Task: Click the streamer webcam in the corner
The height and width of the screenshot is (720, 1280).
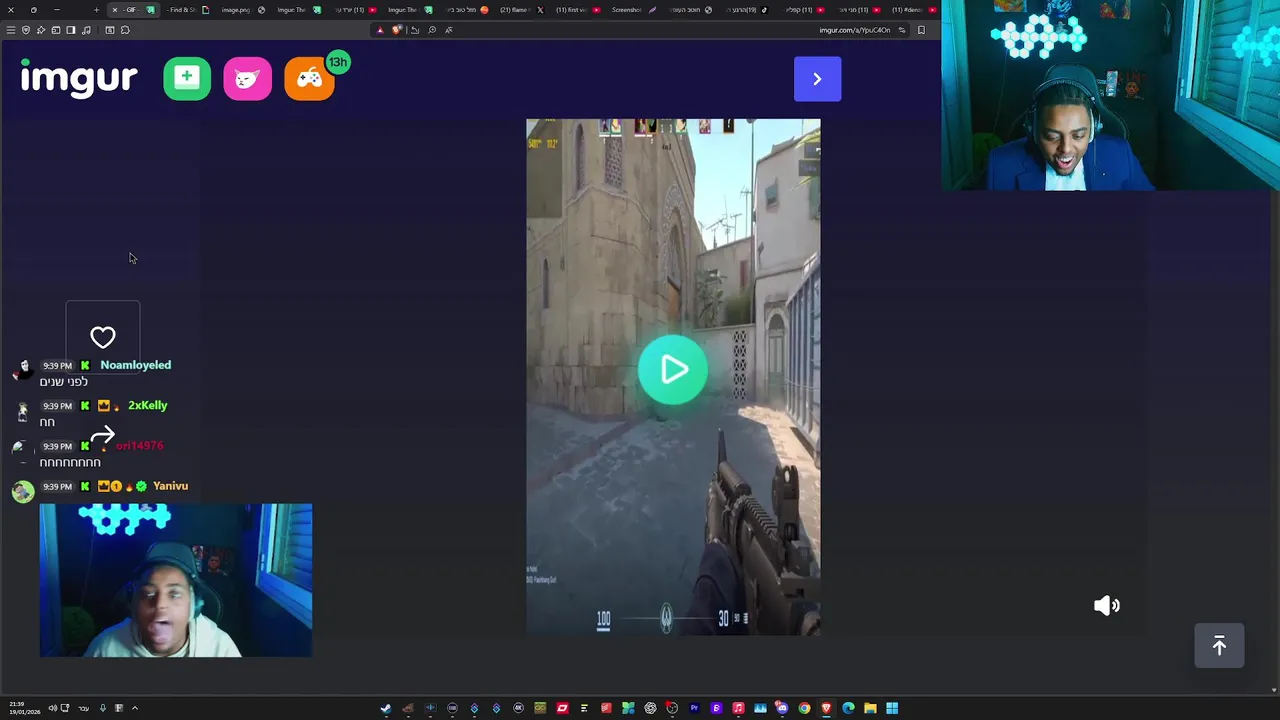Action: (x=1110, y=95)
